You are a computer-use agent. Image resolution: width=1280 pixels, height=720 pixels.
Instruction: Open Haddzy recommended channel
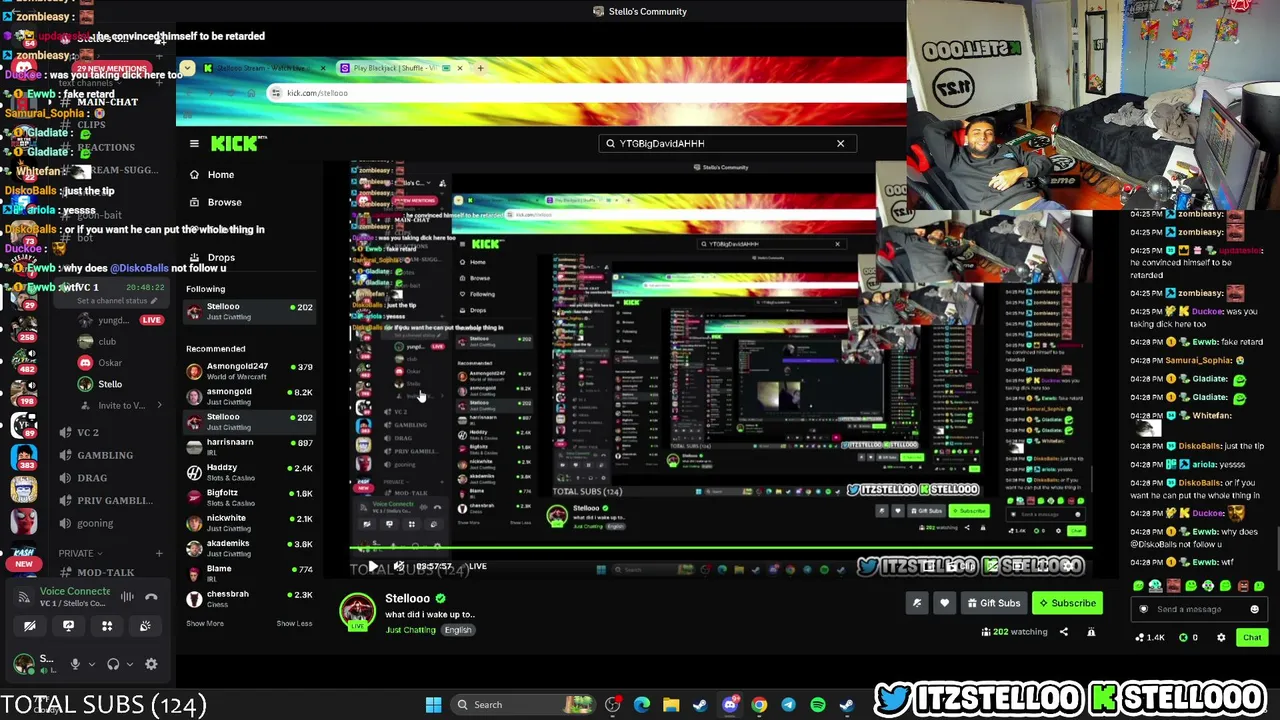click(249, 472)
